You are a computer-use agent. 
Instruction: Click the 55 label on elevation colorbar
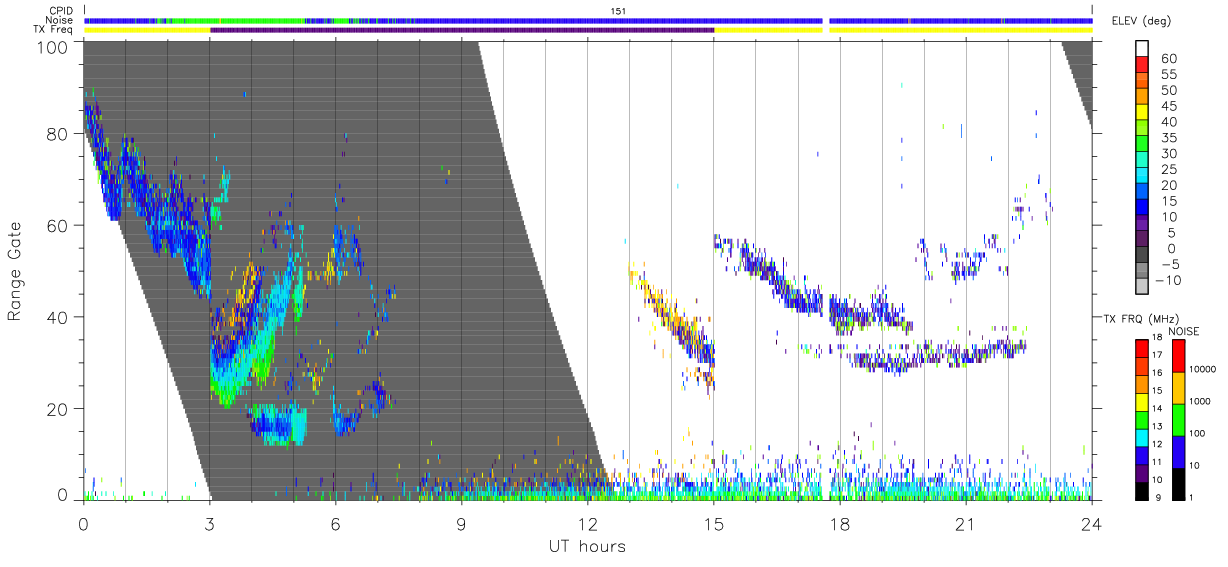coord(1168,74)
